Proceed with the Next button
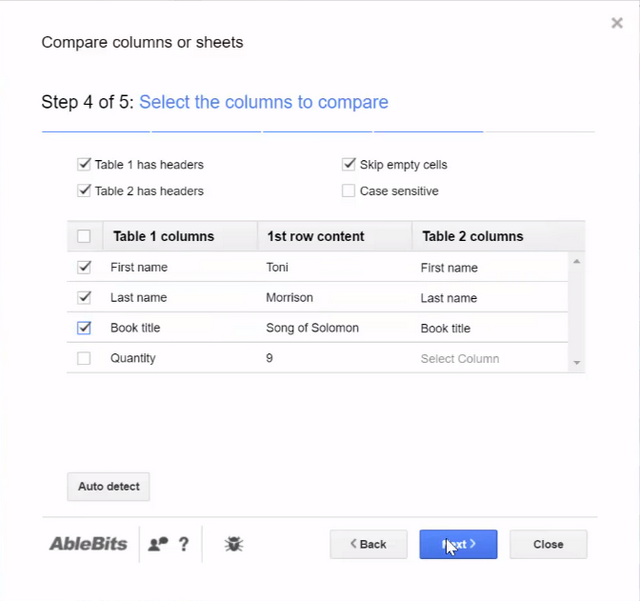This screenshot has width=640, height=601. (x=458, y=544)
